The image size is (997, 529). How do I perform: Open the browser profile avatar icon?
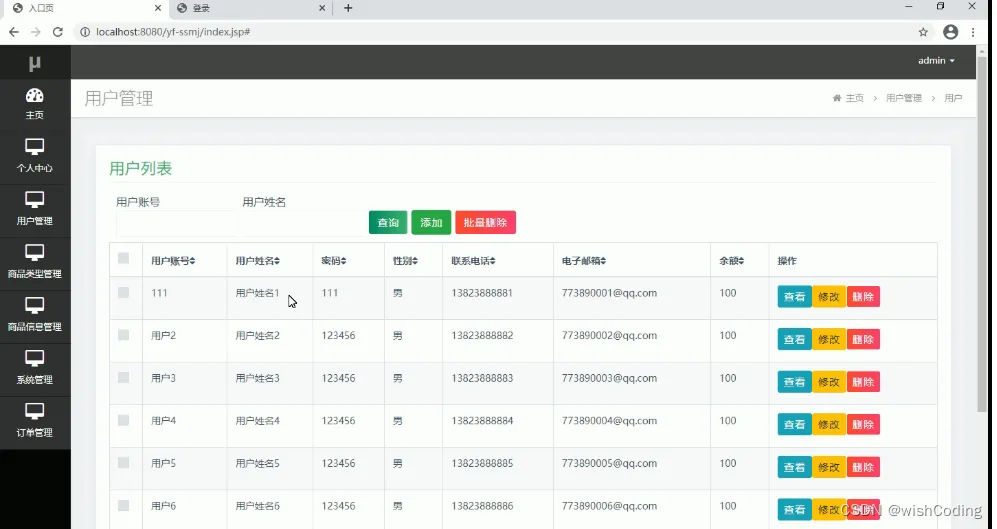click(951, 32)
